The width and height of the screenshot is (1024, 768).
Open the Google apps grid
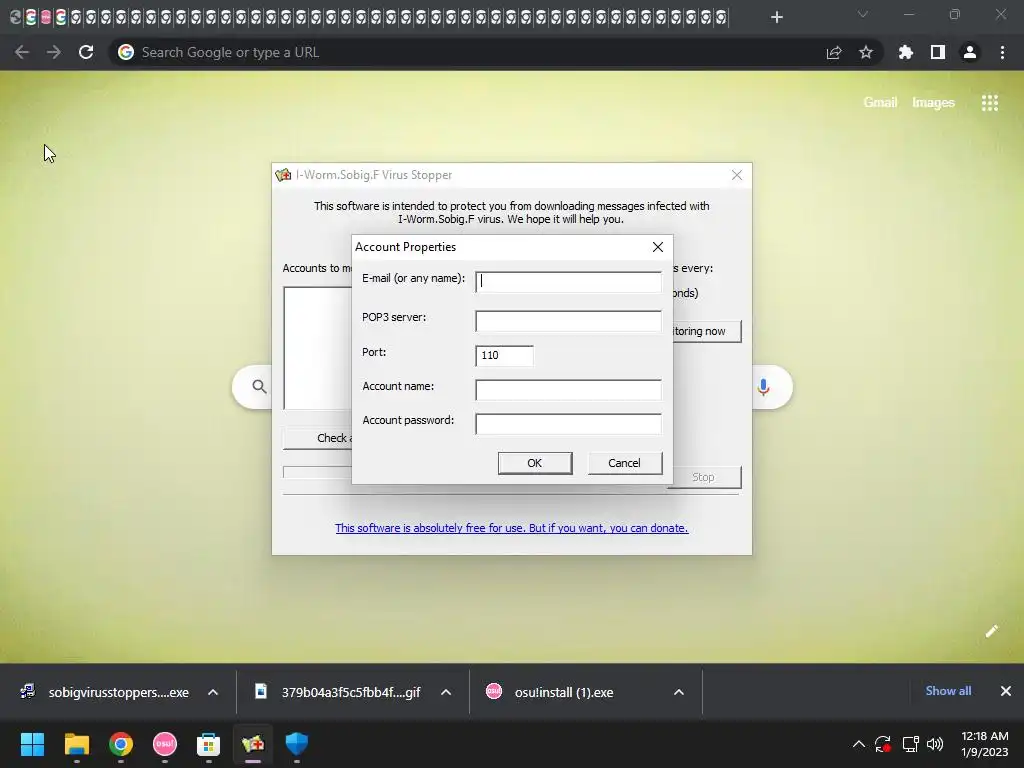tap(989, 103)
